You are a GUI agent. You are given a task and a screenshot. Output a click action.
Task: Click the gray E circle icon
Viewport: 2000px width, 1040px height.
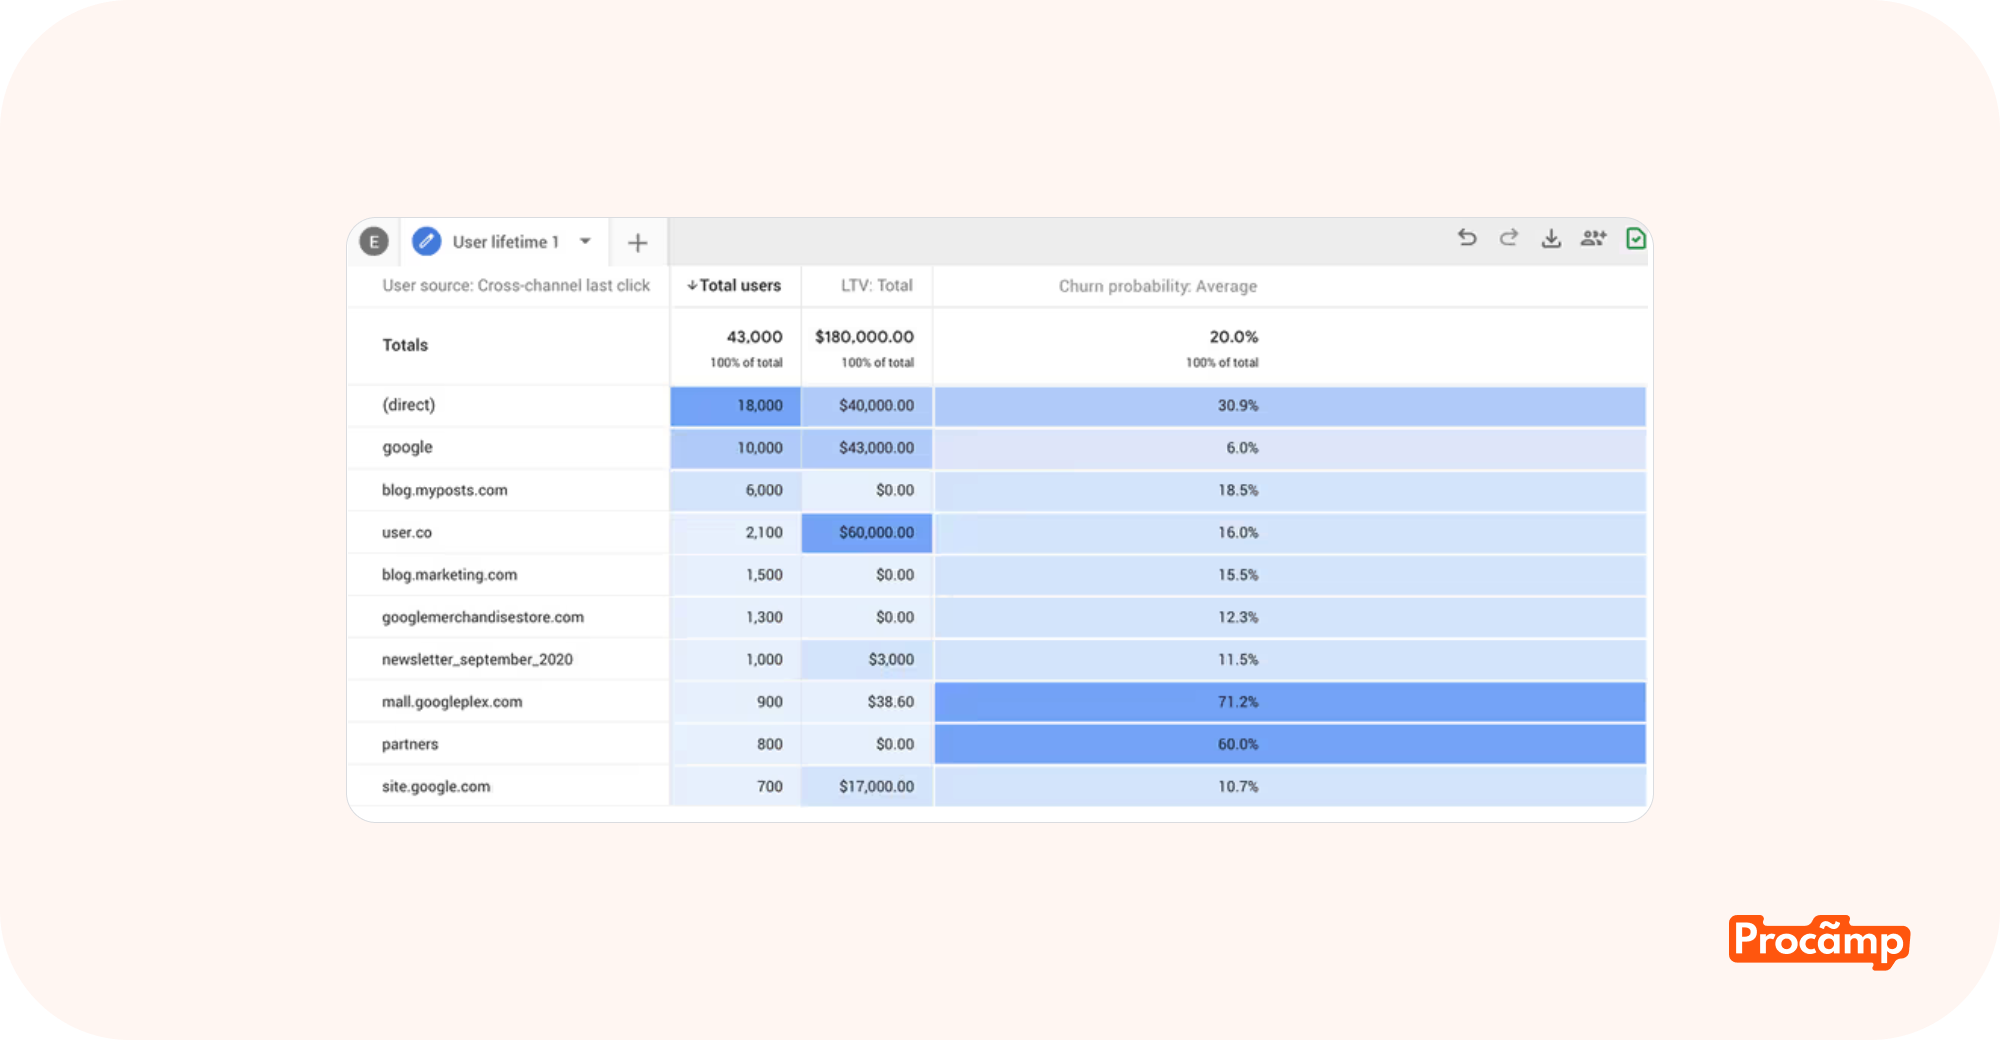[374, 241]
